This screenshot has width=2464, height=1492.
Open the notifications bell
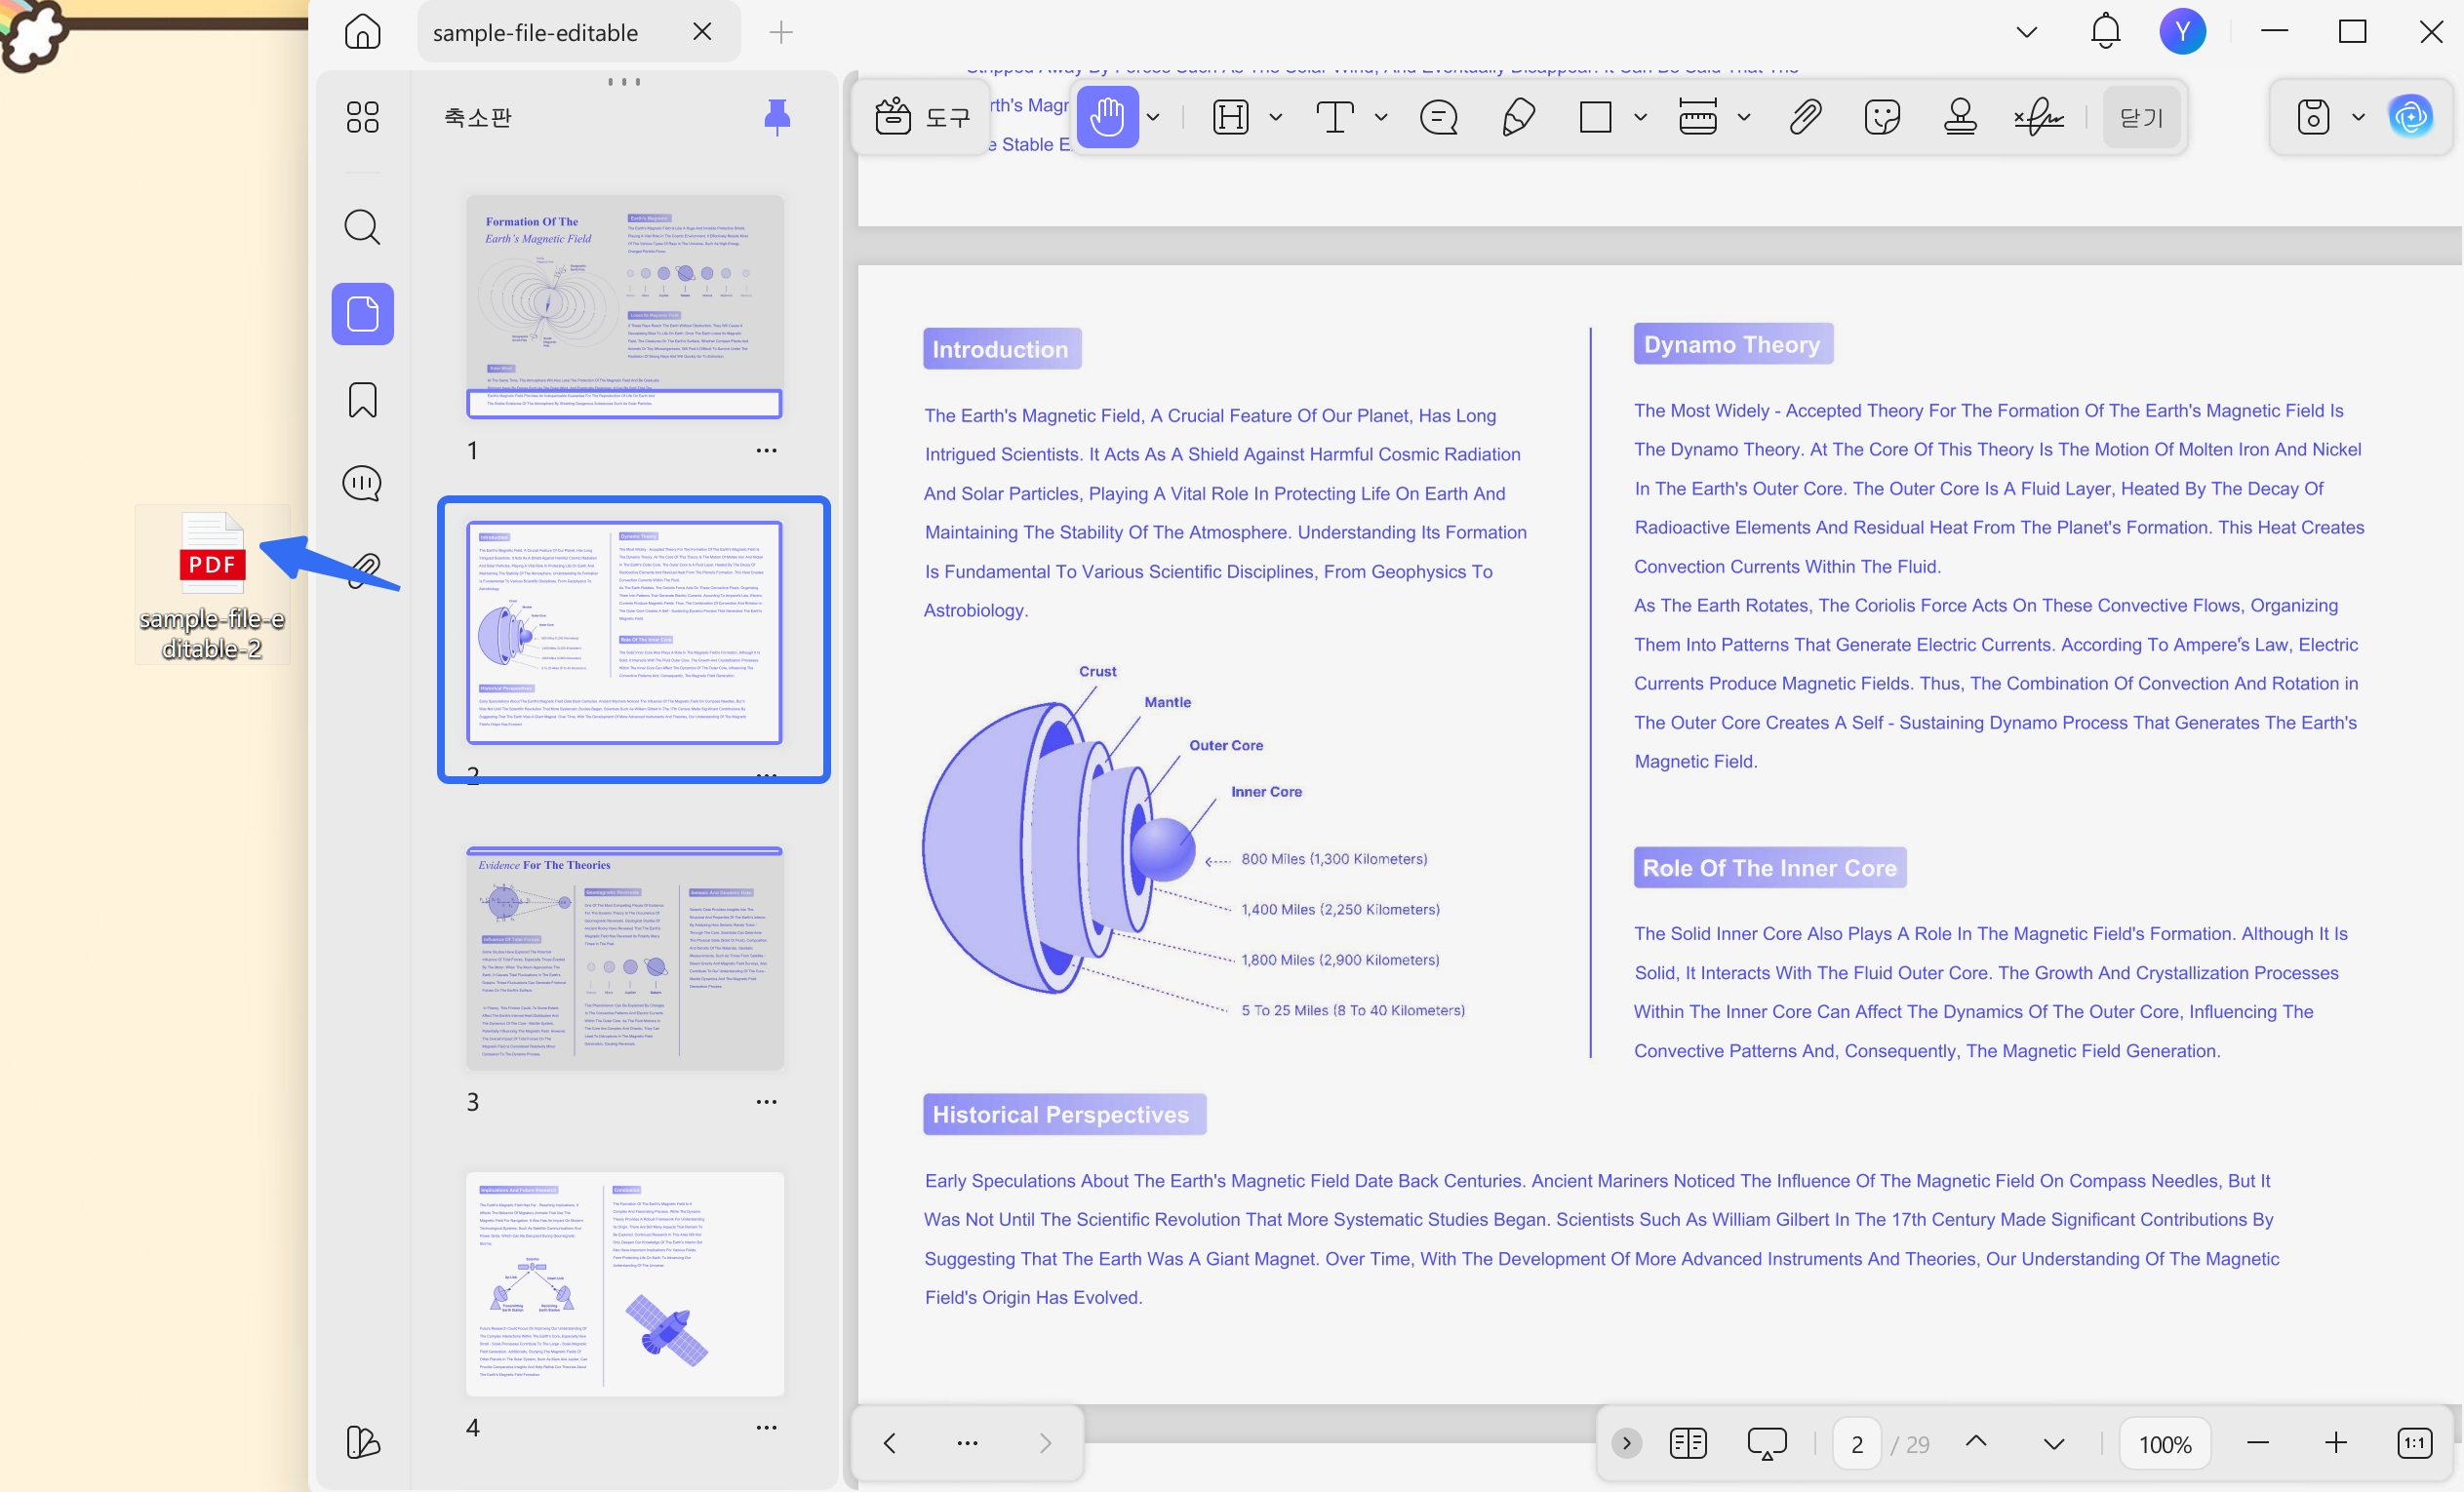[2105, 32]
